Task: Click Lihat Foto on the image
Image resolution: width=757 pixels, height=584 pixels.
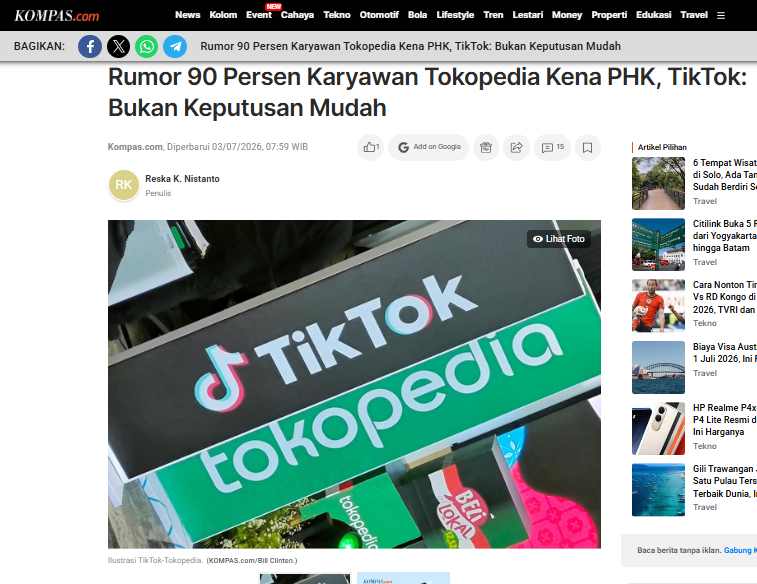Action: coord(559,239)
